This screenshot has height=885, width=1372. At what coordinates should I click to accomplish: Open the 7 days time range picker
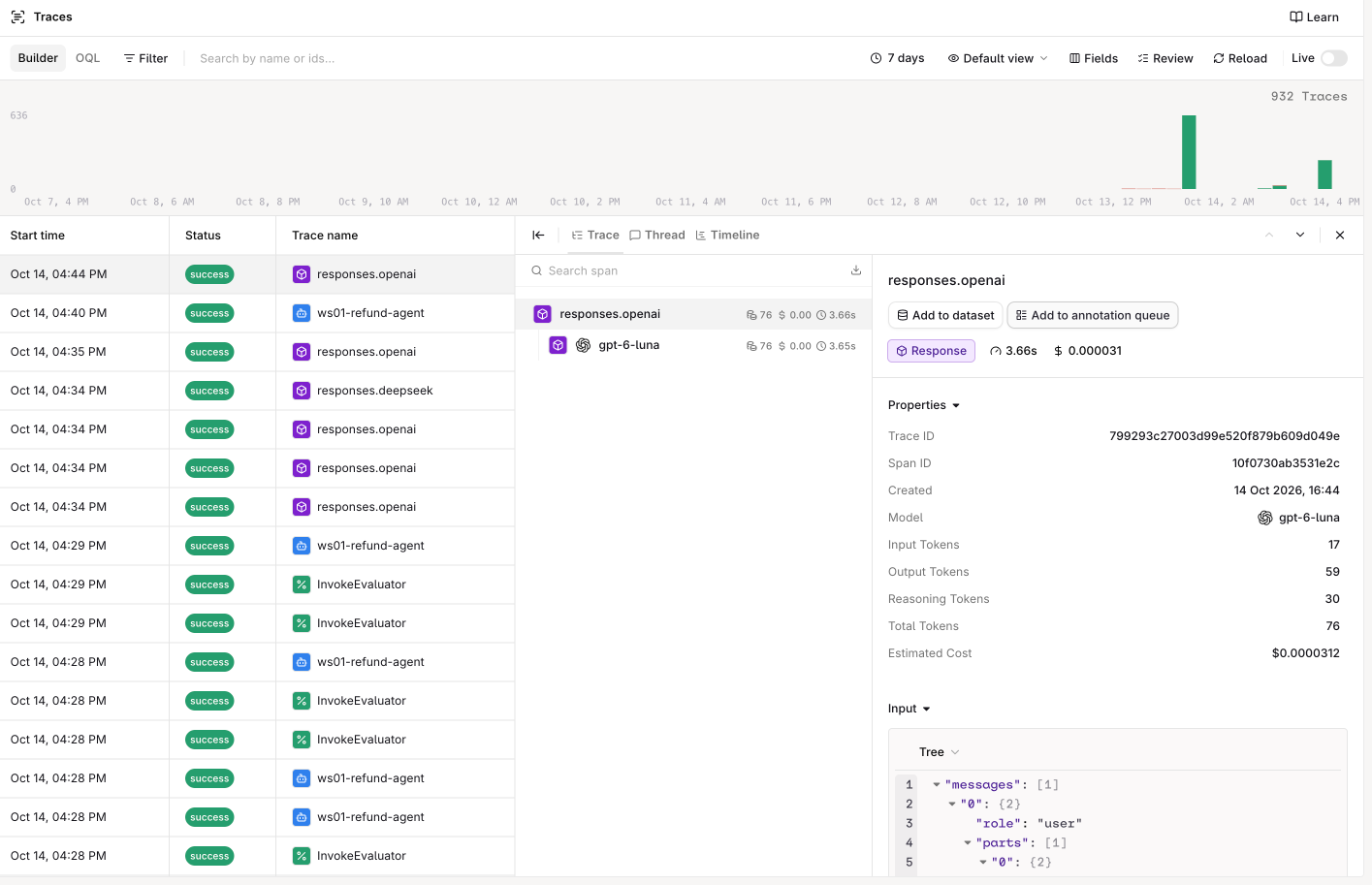(x=897, y=58)
